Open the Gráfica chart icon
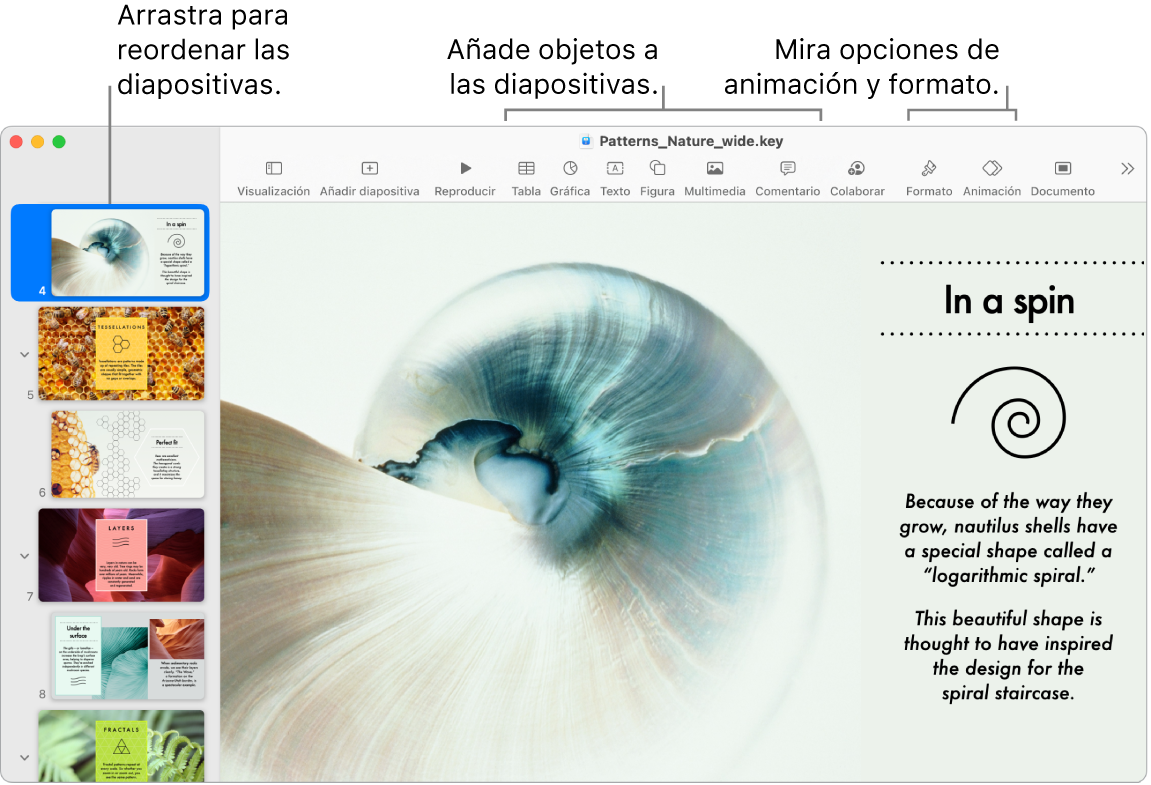 pos(569,176)
